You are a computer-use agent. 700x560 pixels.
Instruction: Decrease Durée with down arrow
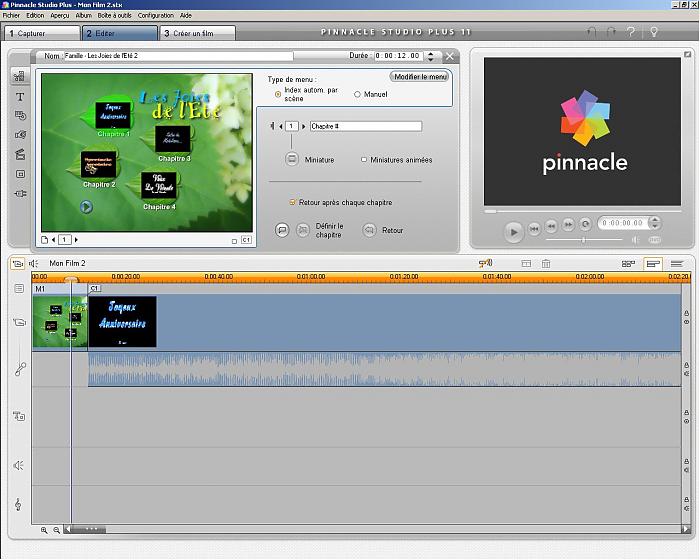pos(430,59)
